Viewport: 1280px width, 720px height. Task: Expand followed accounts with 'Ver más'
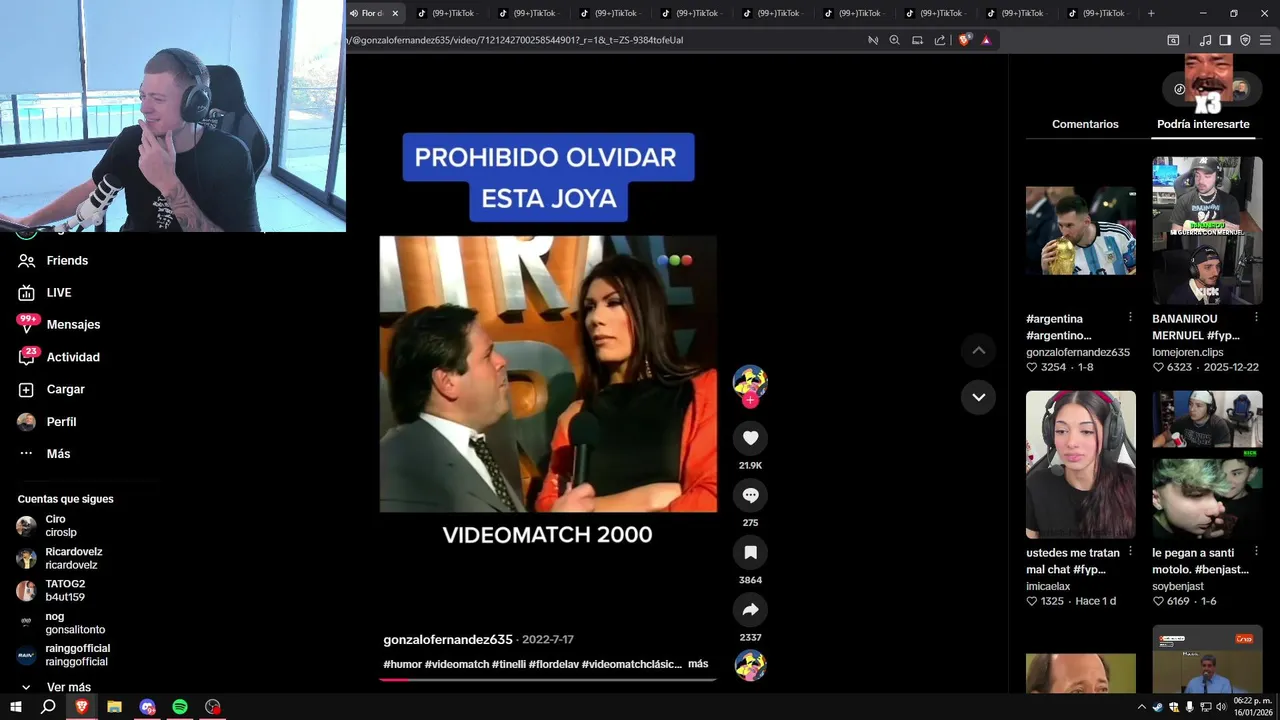point(68,687)
